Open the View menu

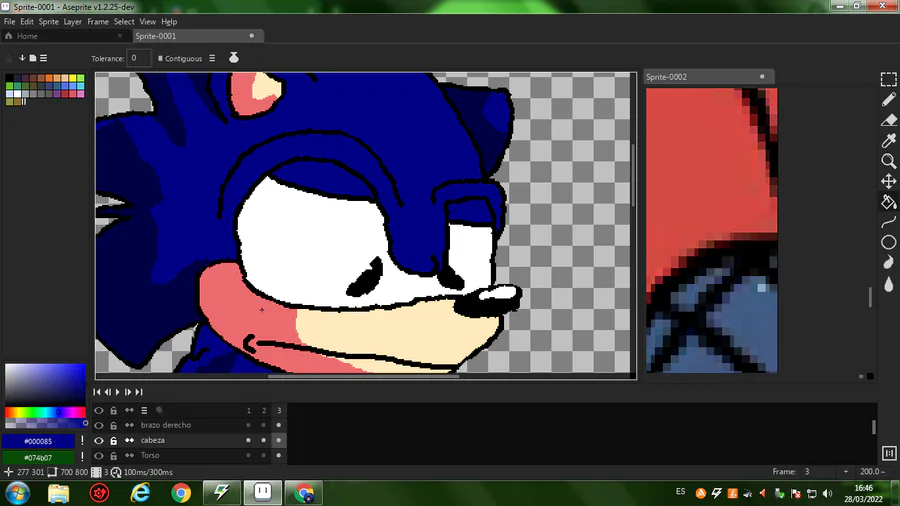tap(148, 22)
